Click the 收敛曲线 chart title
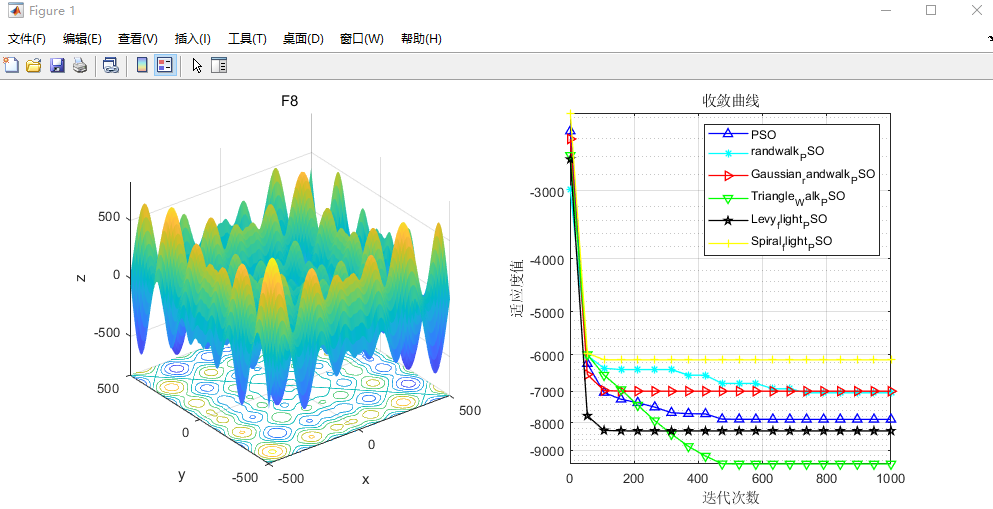 (x=730, y=101)
